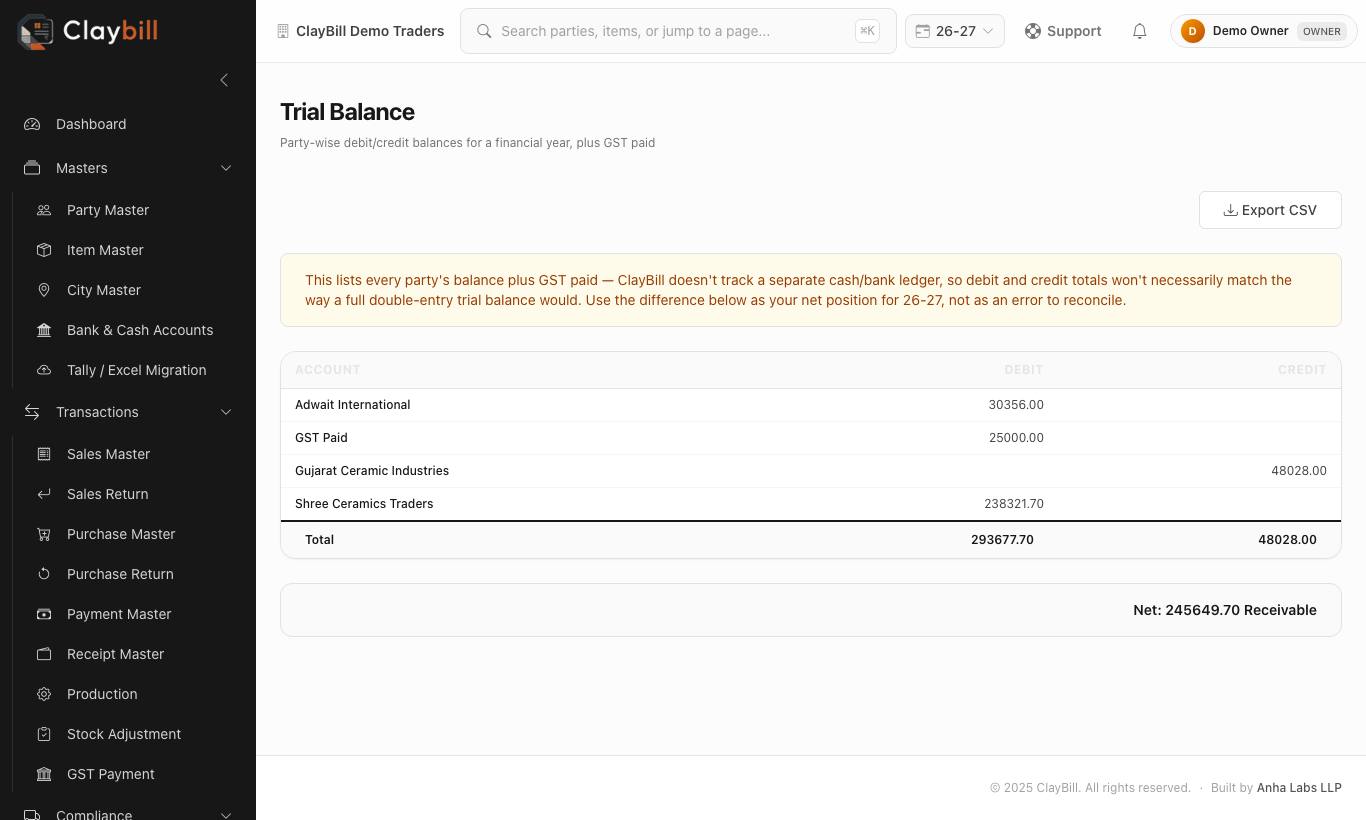The width and height of the screenshot is (1366, 820).
Task: Collapse the Transactions section chevron
Action: click(226, 412)
